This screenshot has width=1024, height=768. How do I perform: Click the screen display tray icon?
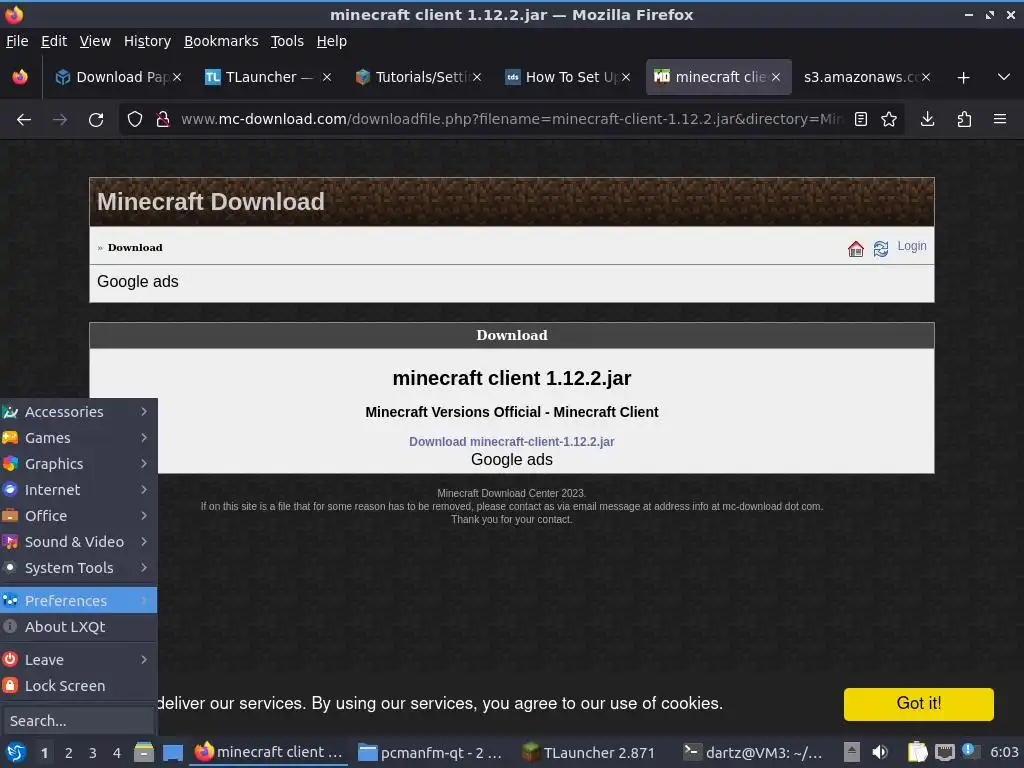pyautogui.click(x=944, y=753)
